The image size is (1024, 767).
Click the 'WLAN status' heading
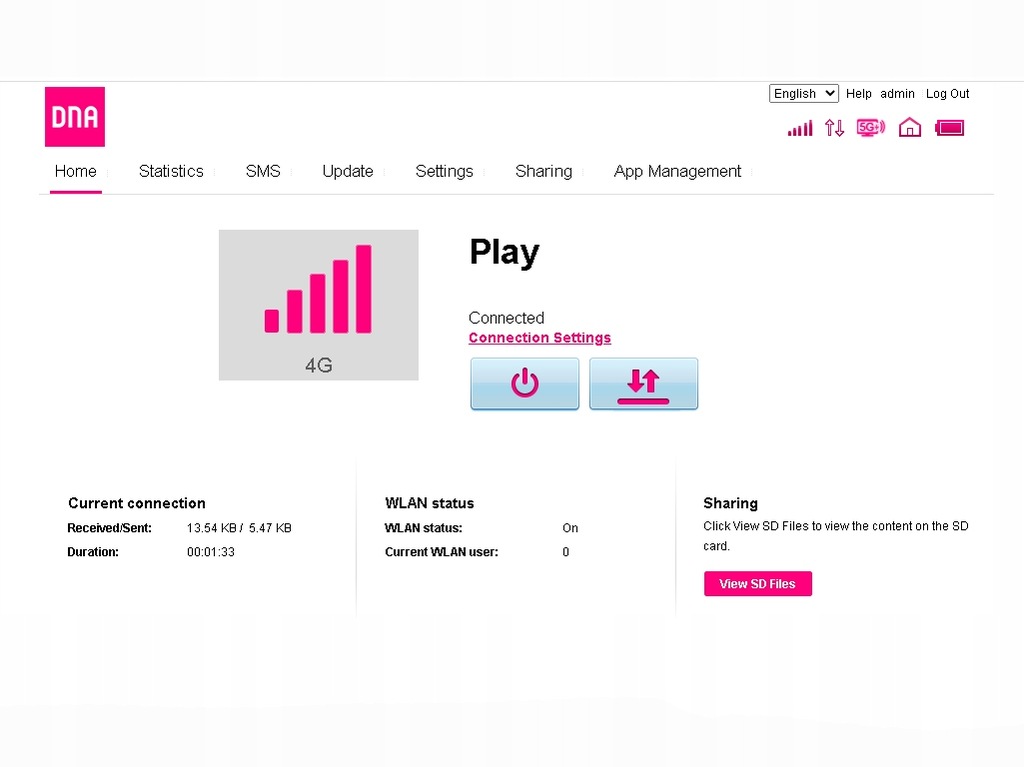point(429,503)
